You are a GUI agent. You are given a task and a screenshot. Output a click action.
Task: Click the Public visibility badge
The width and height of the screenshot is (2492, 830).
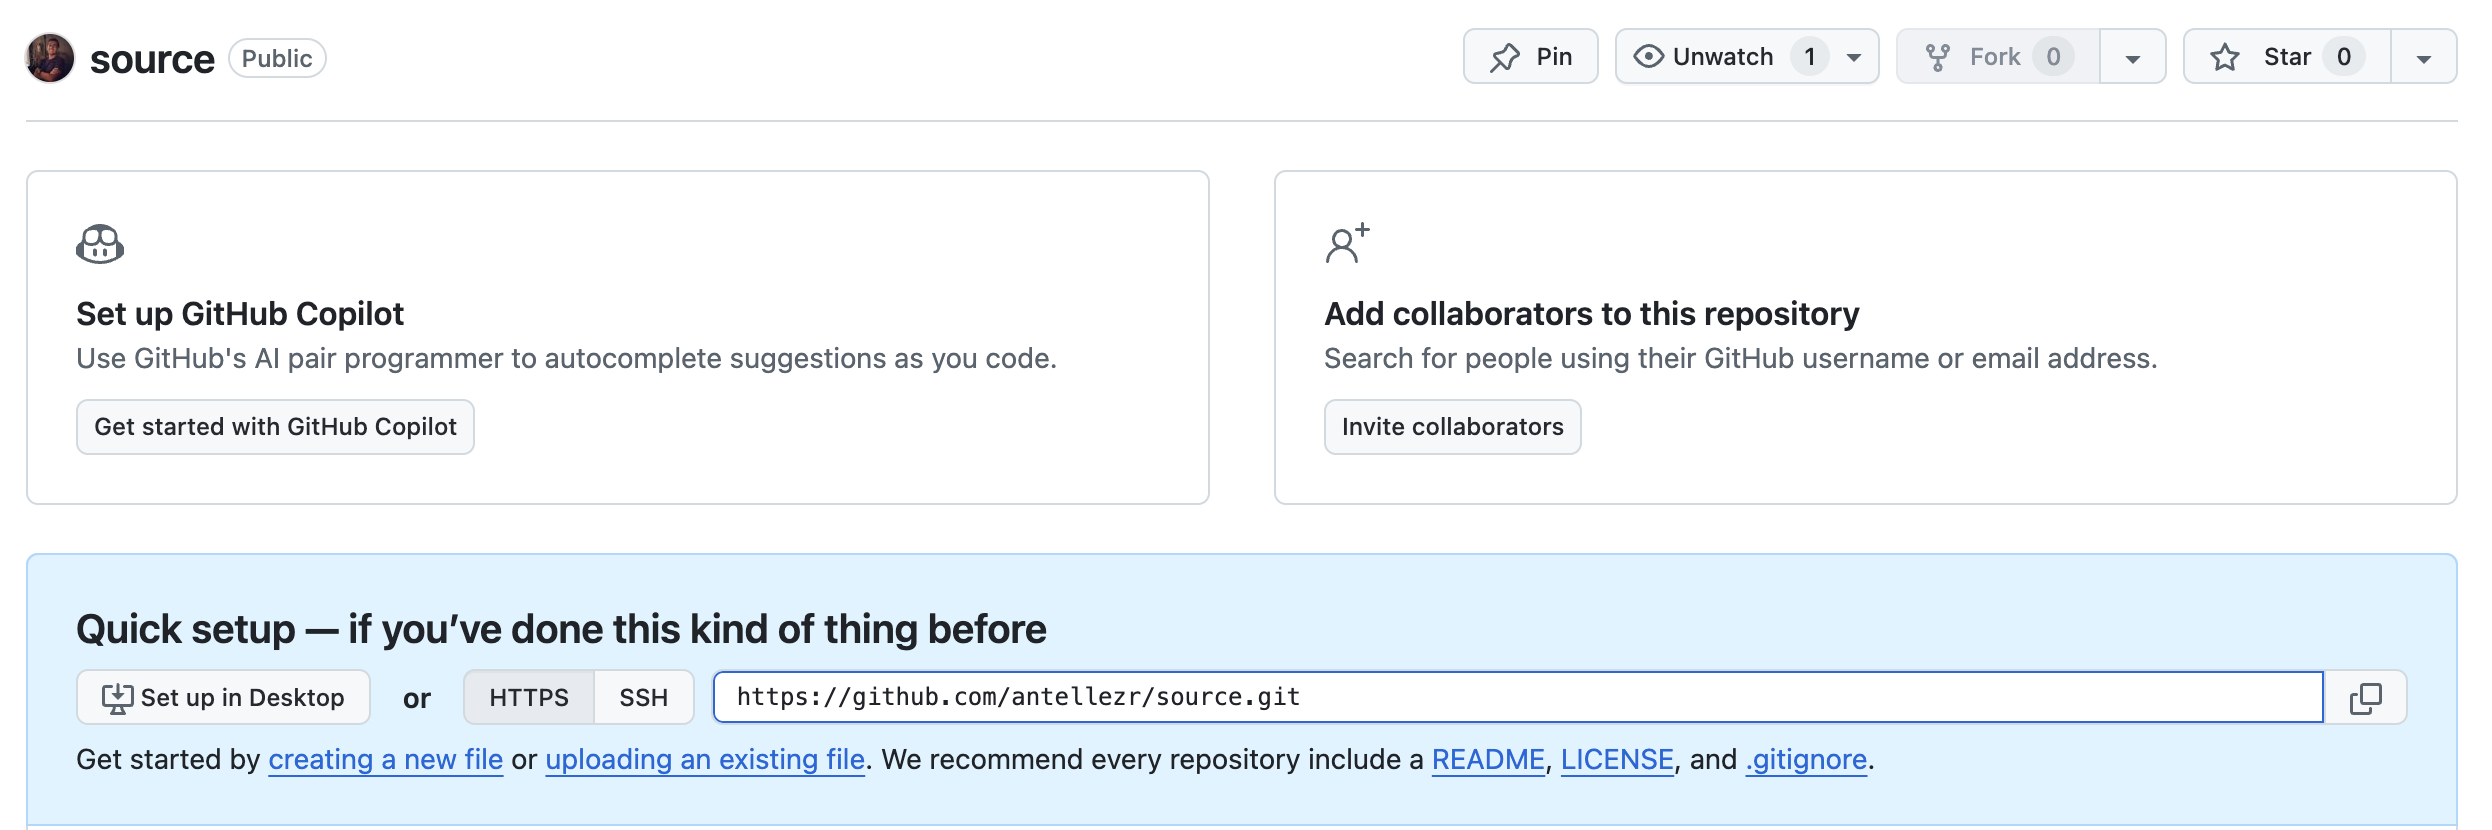tap(277, 58)
